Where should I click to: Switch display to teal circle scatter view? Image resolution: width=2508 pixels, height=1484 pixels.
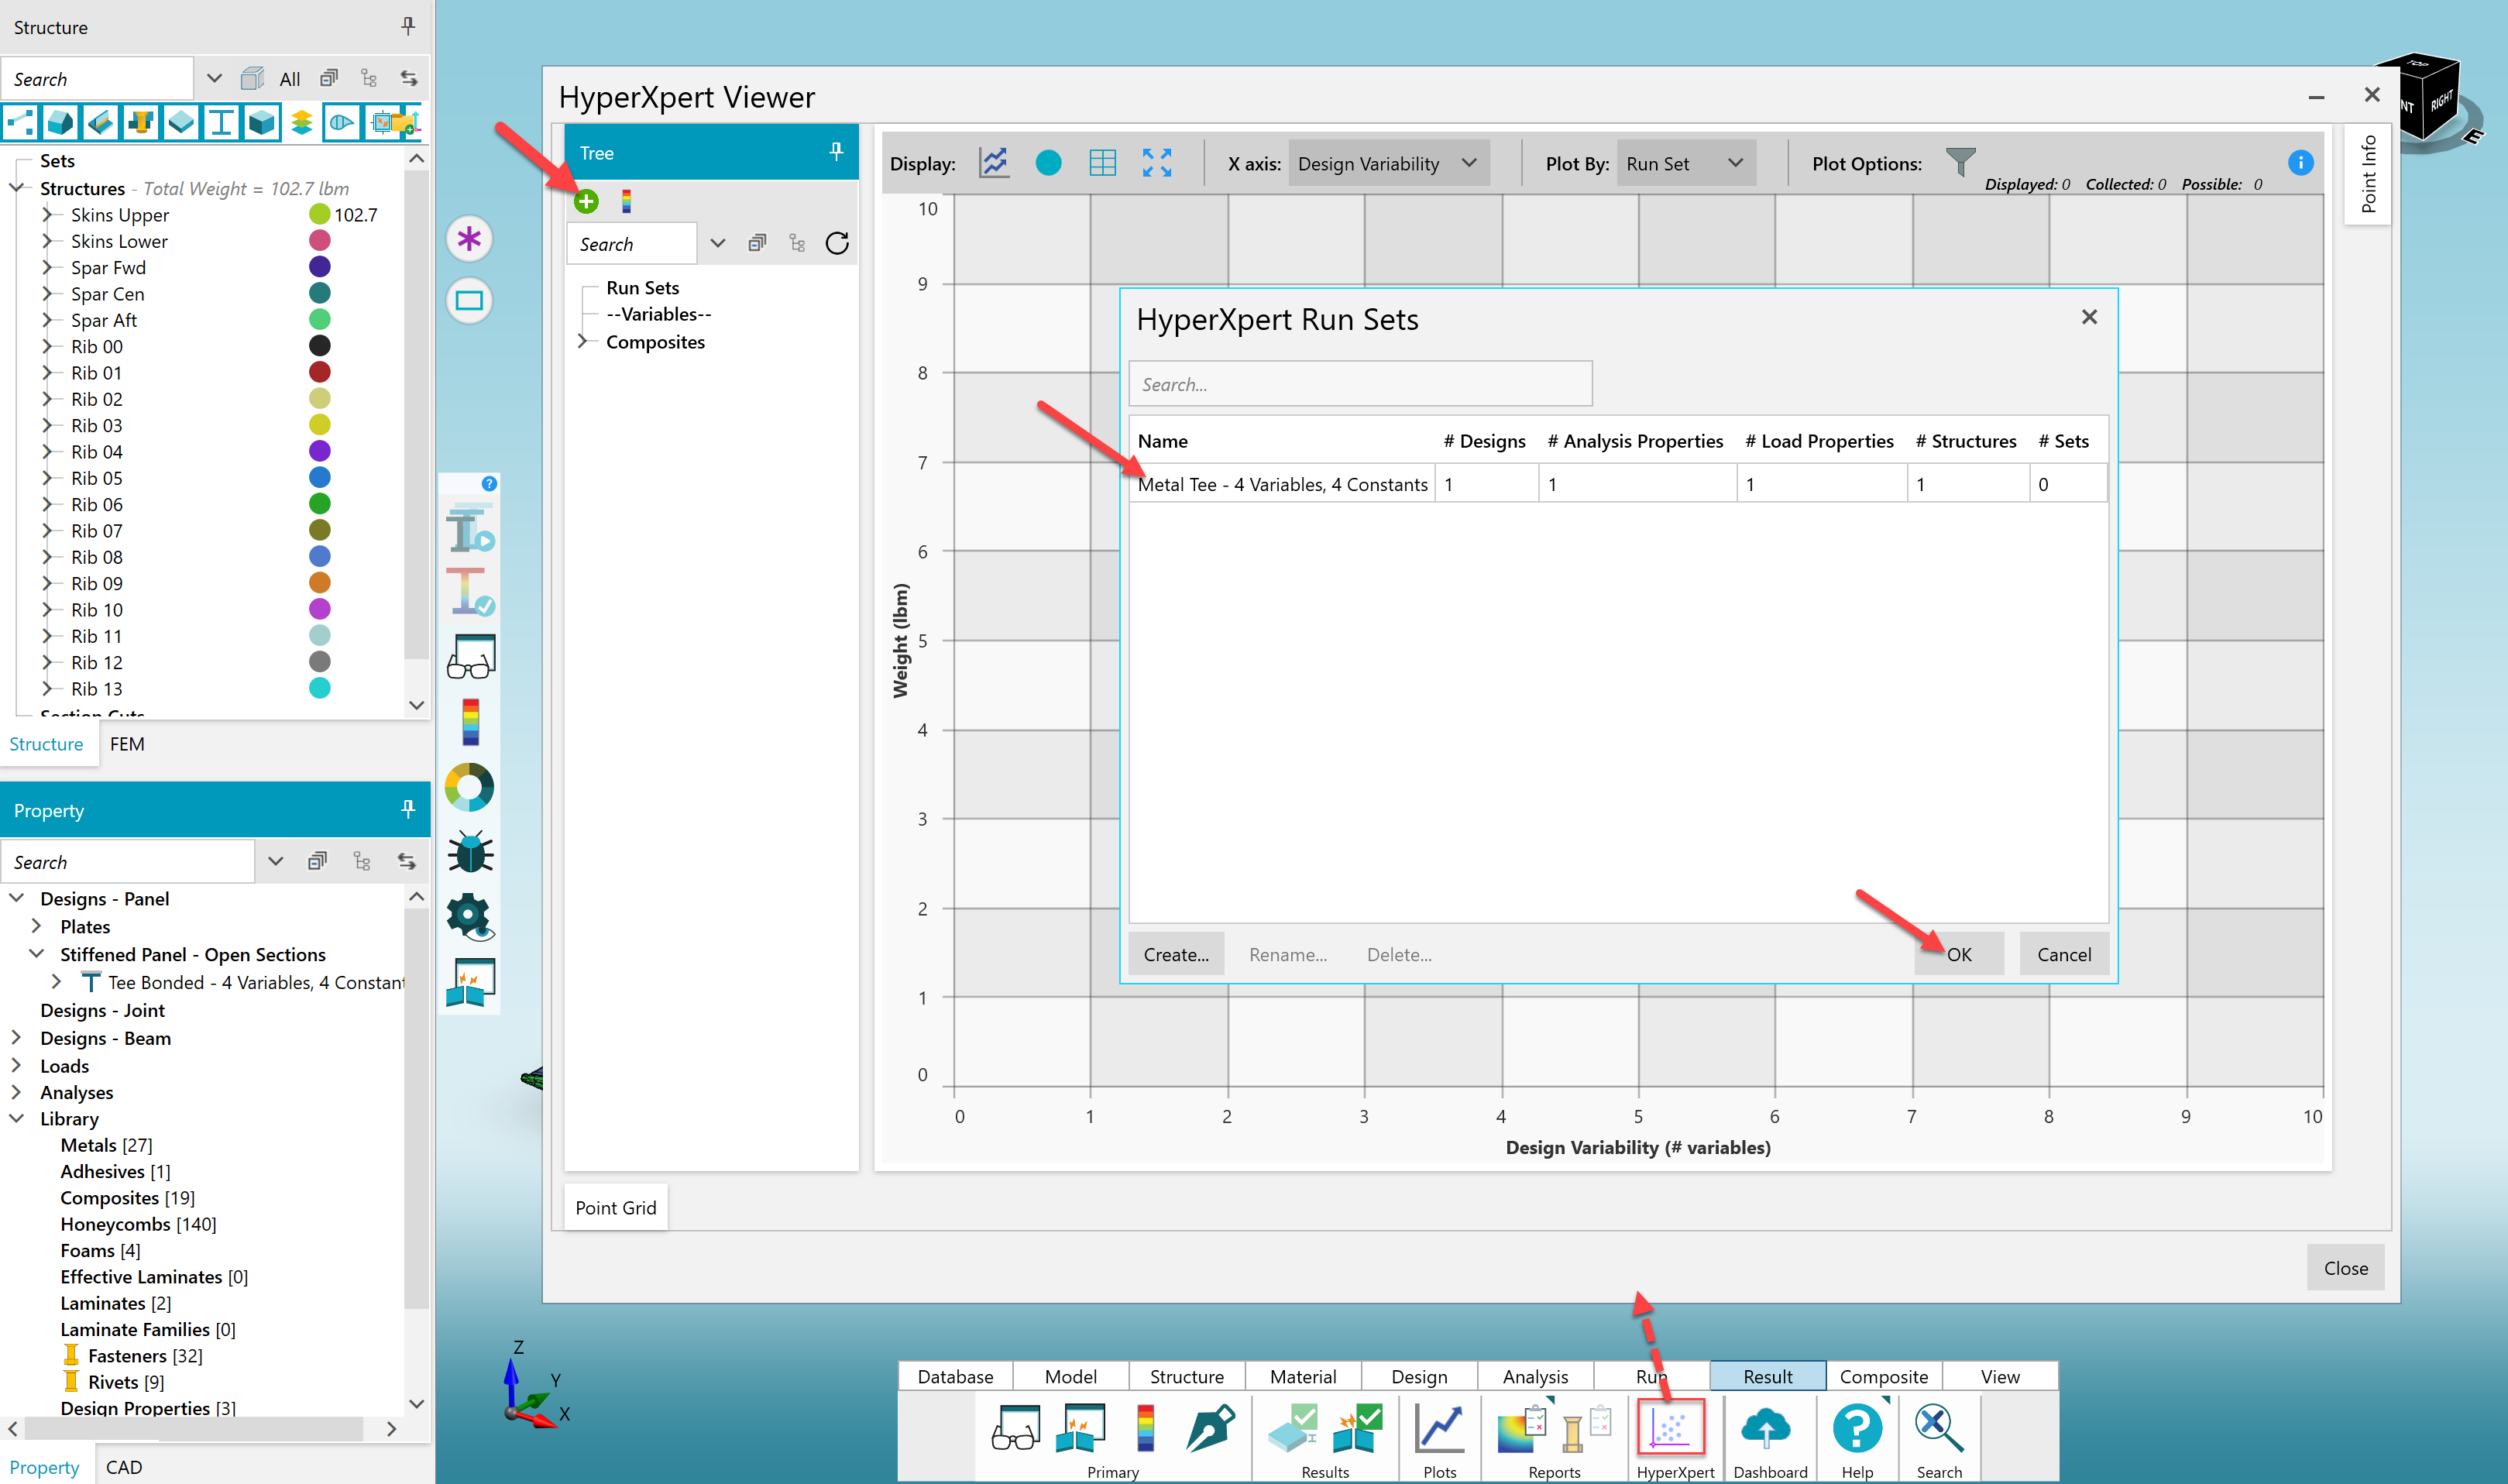tap(1048, 163)
